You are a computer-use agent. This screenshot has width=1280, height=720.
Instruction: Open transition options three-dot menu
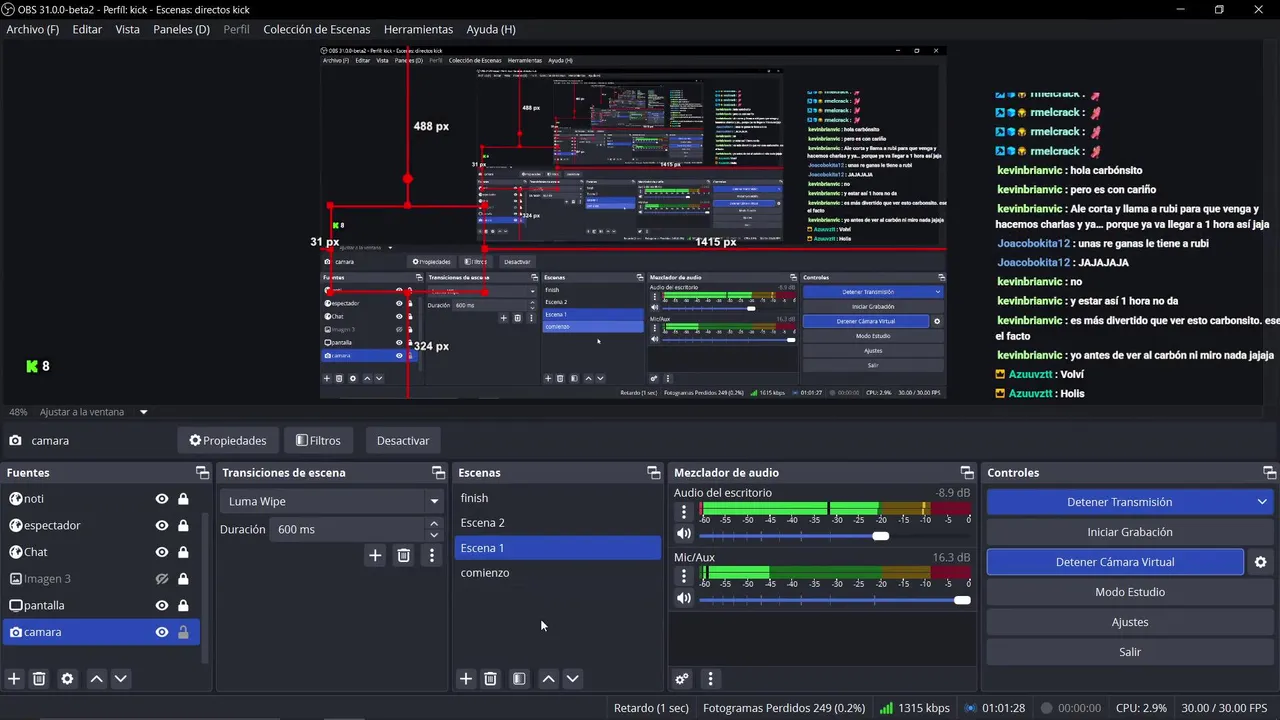[432, 555]
